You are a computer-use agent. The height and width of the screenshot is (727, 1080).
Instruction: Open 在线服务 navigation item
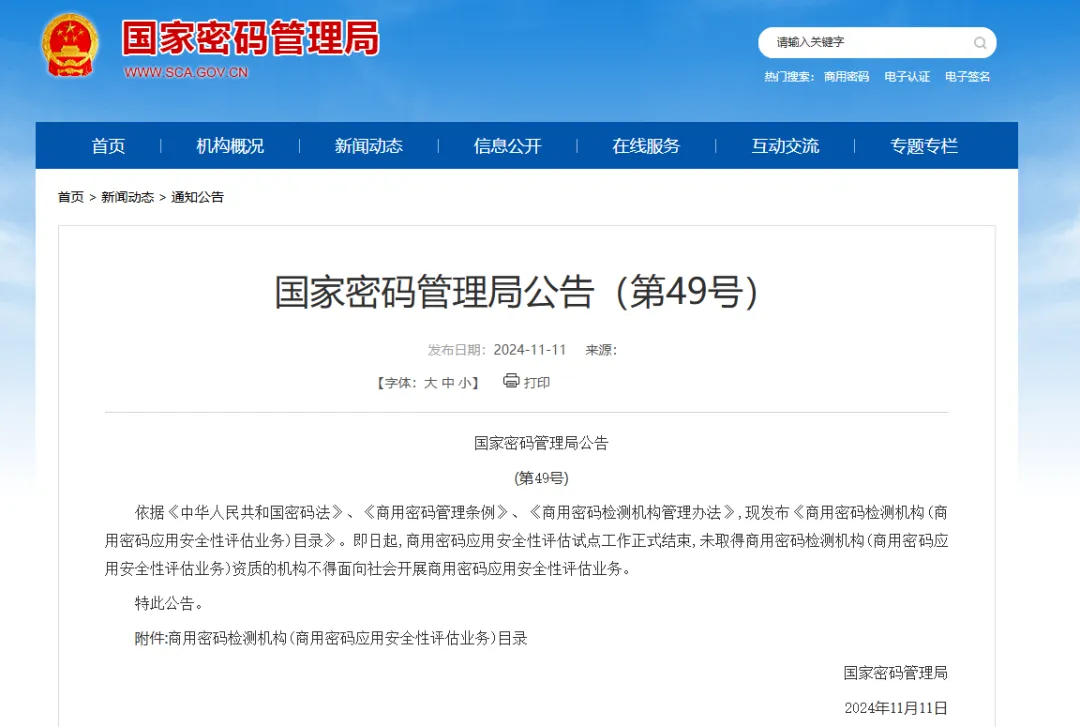pyautogui.click(x=646, y=146)
